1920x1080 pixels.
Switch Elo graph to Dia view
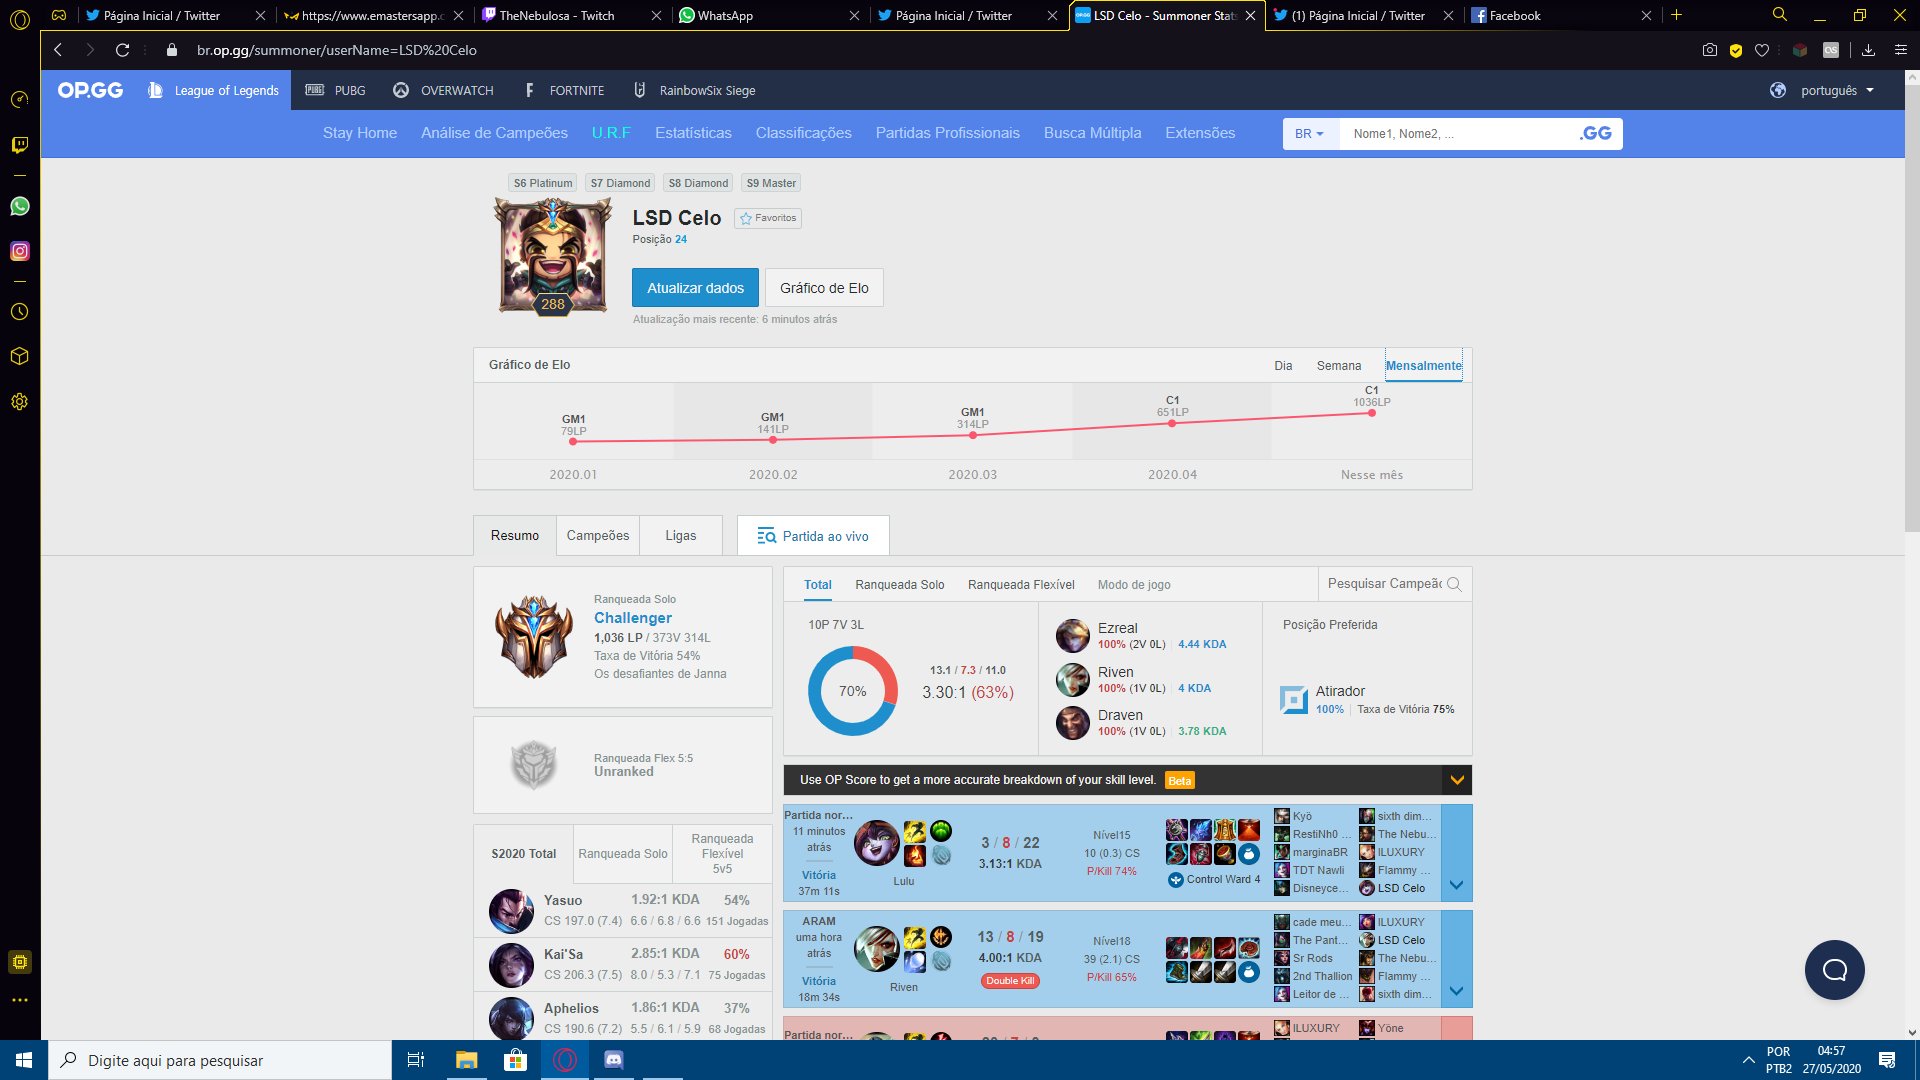tap(1284, 365)
